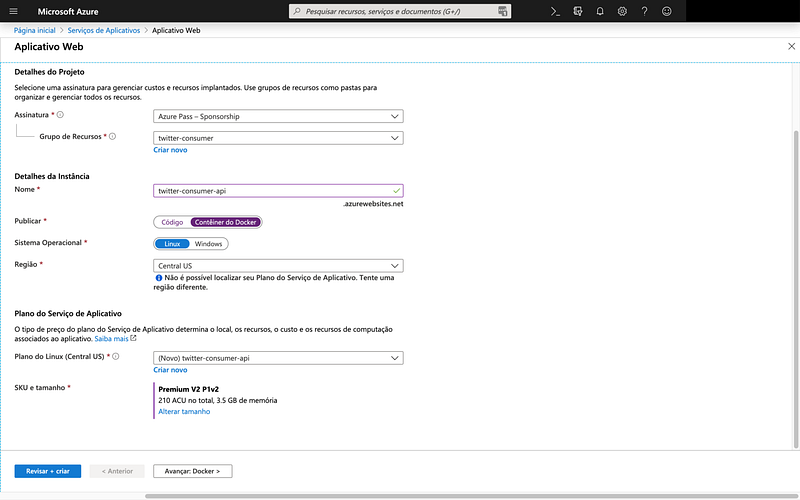The height and width of the screenshot is (500, 800).
Task: Click Avançar: Docker button
Action: coord(192,471)
